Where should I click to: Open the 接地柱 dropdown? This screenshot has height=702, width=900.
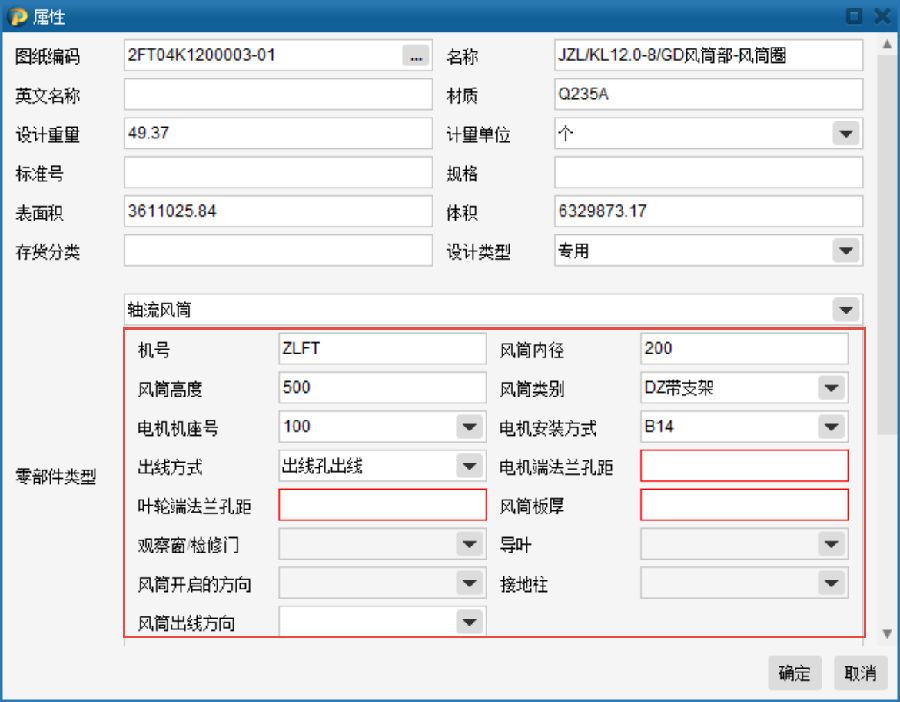831,583
